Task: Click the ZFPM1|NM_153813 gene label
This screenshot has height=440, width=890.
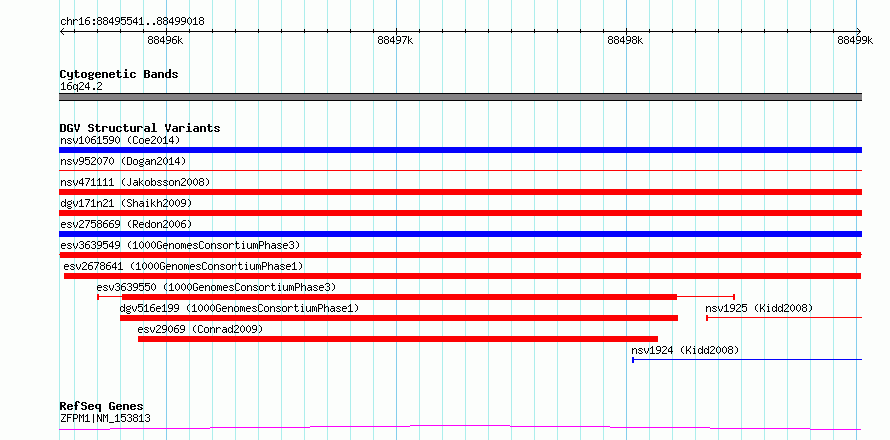Action: (x=105, y=419)
